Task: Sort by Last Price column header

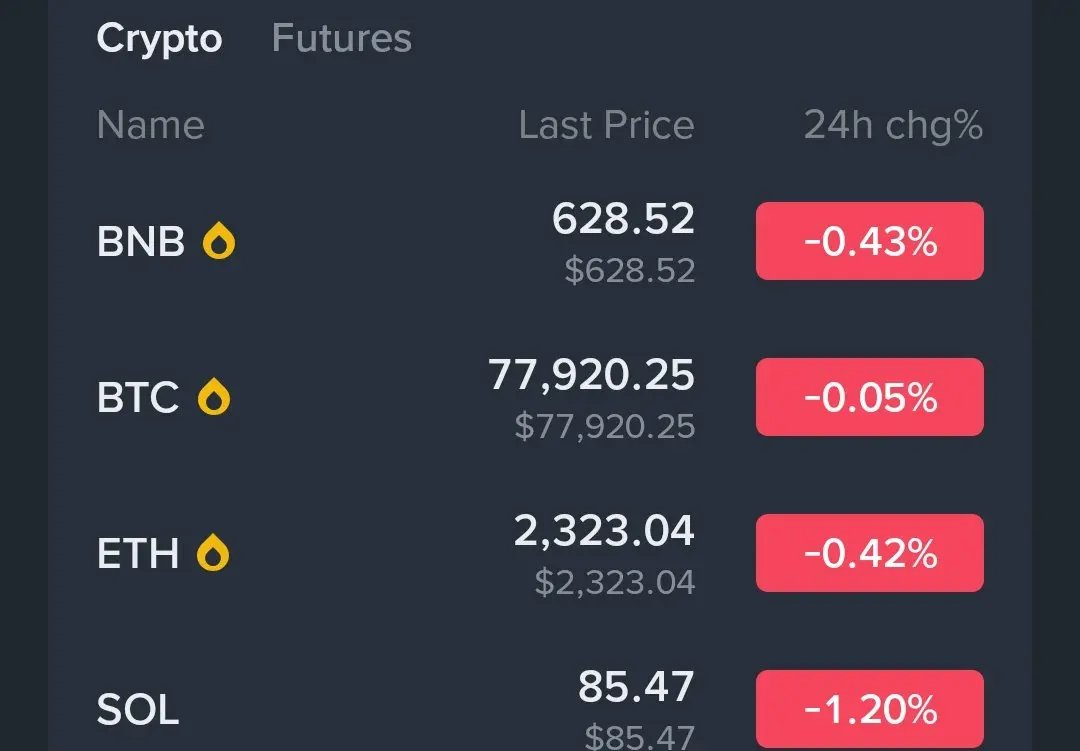Action: point(606,125)
